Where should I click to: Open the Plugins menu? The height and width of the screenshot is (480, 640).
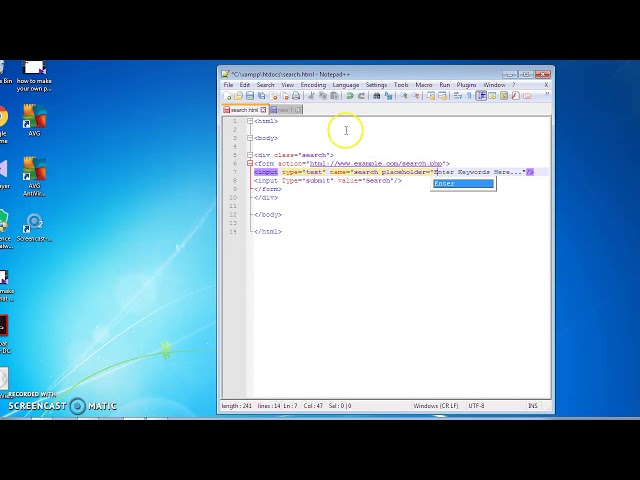[x=466, y=85]
